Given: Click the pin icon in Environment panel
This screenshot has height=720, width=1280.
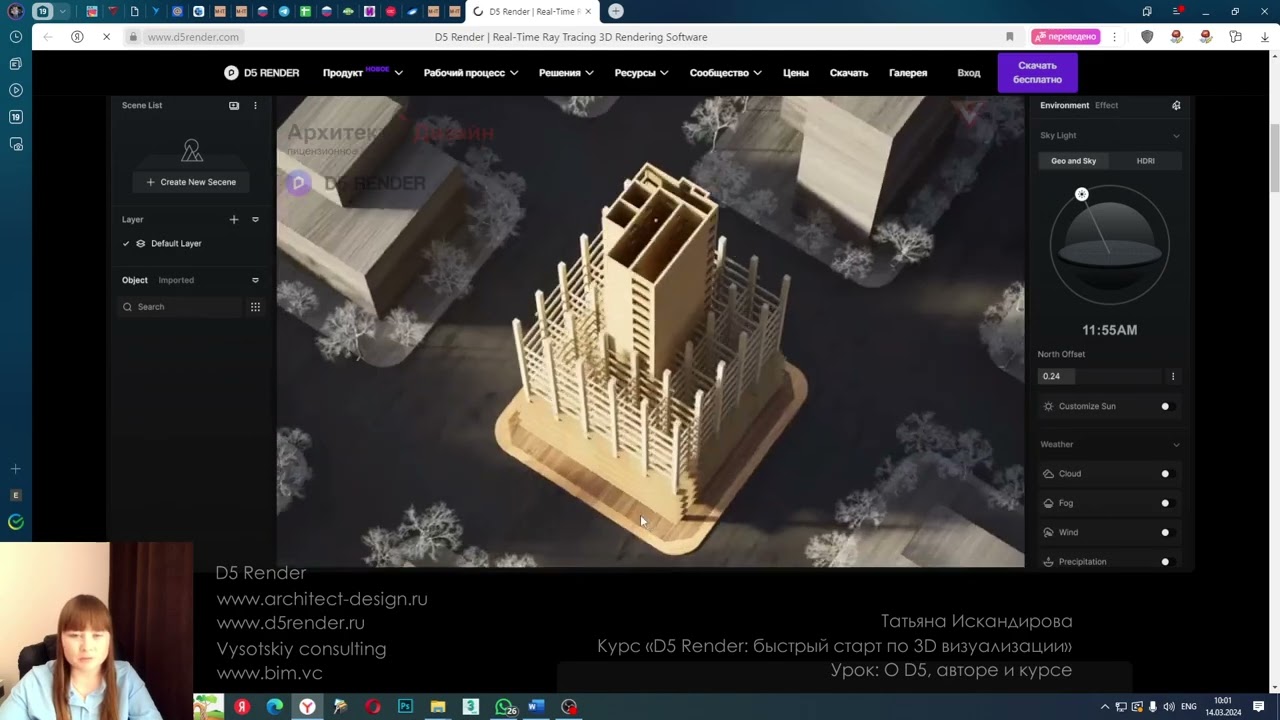Looking at the screenshot, I should click(1176, 105).
